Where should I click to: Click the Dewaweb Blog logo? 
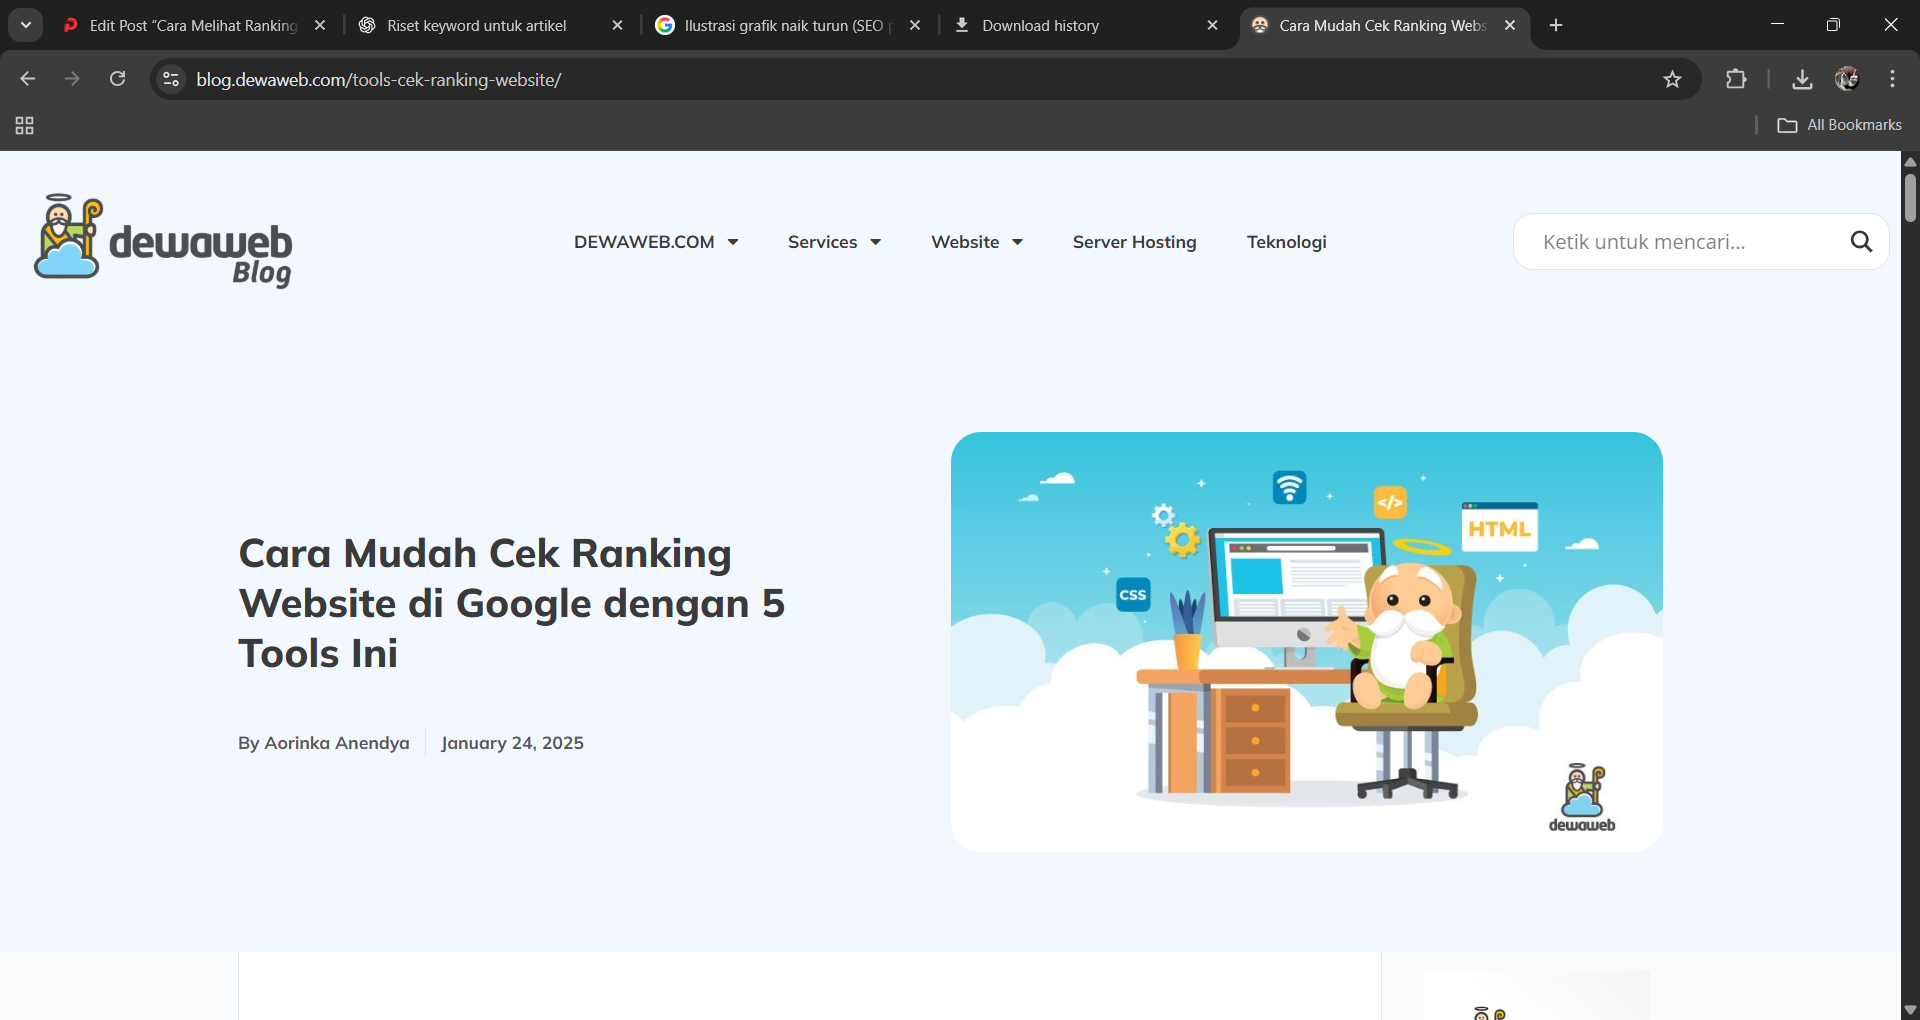pyautogui.click(x=164, y=241)
